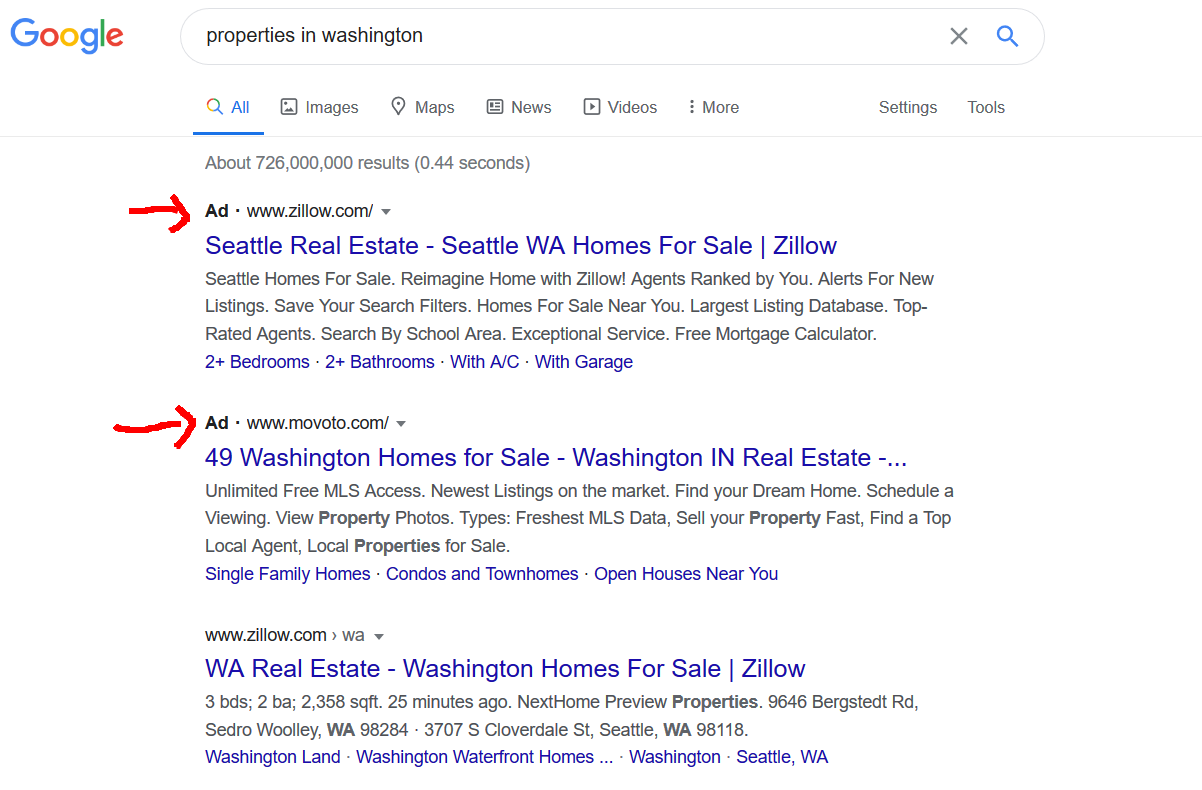The width and height of the screenshot is (1202, 790).
Task: Expand dropdown arrow next to www.movoto.com/ ad
Action: [x=401, y=424]
